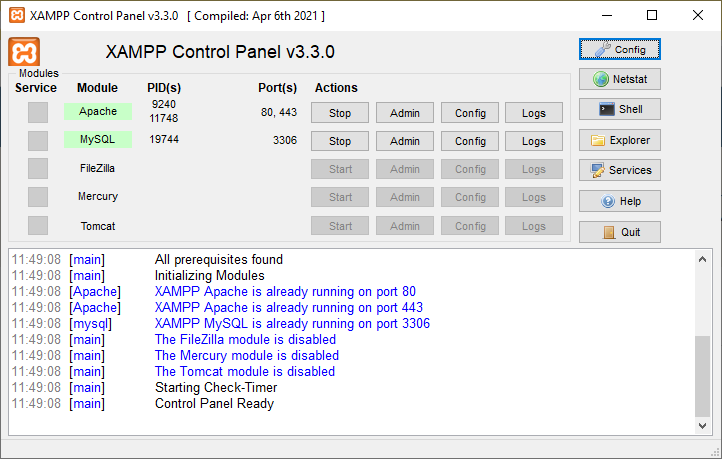Open Apache Admin
722x459 pixels.
pos(405,113)
